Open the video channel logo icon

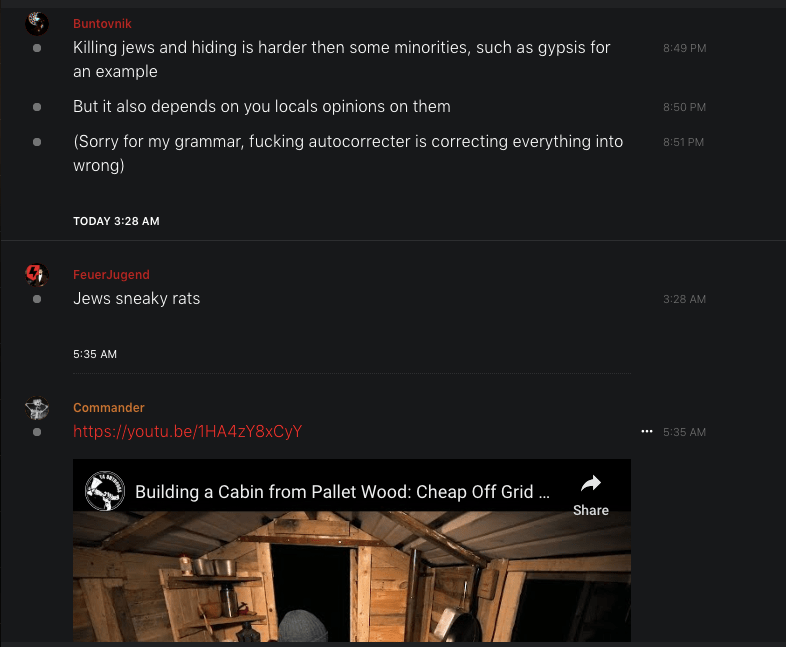coord(105,491)
